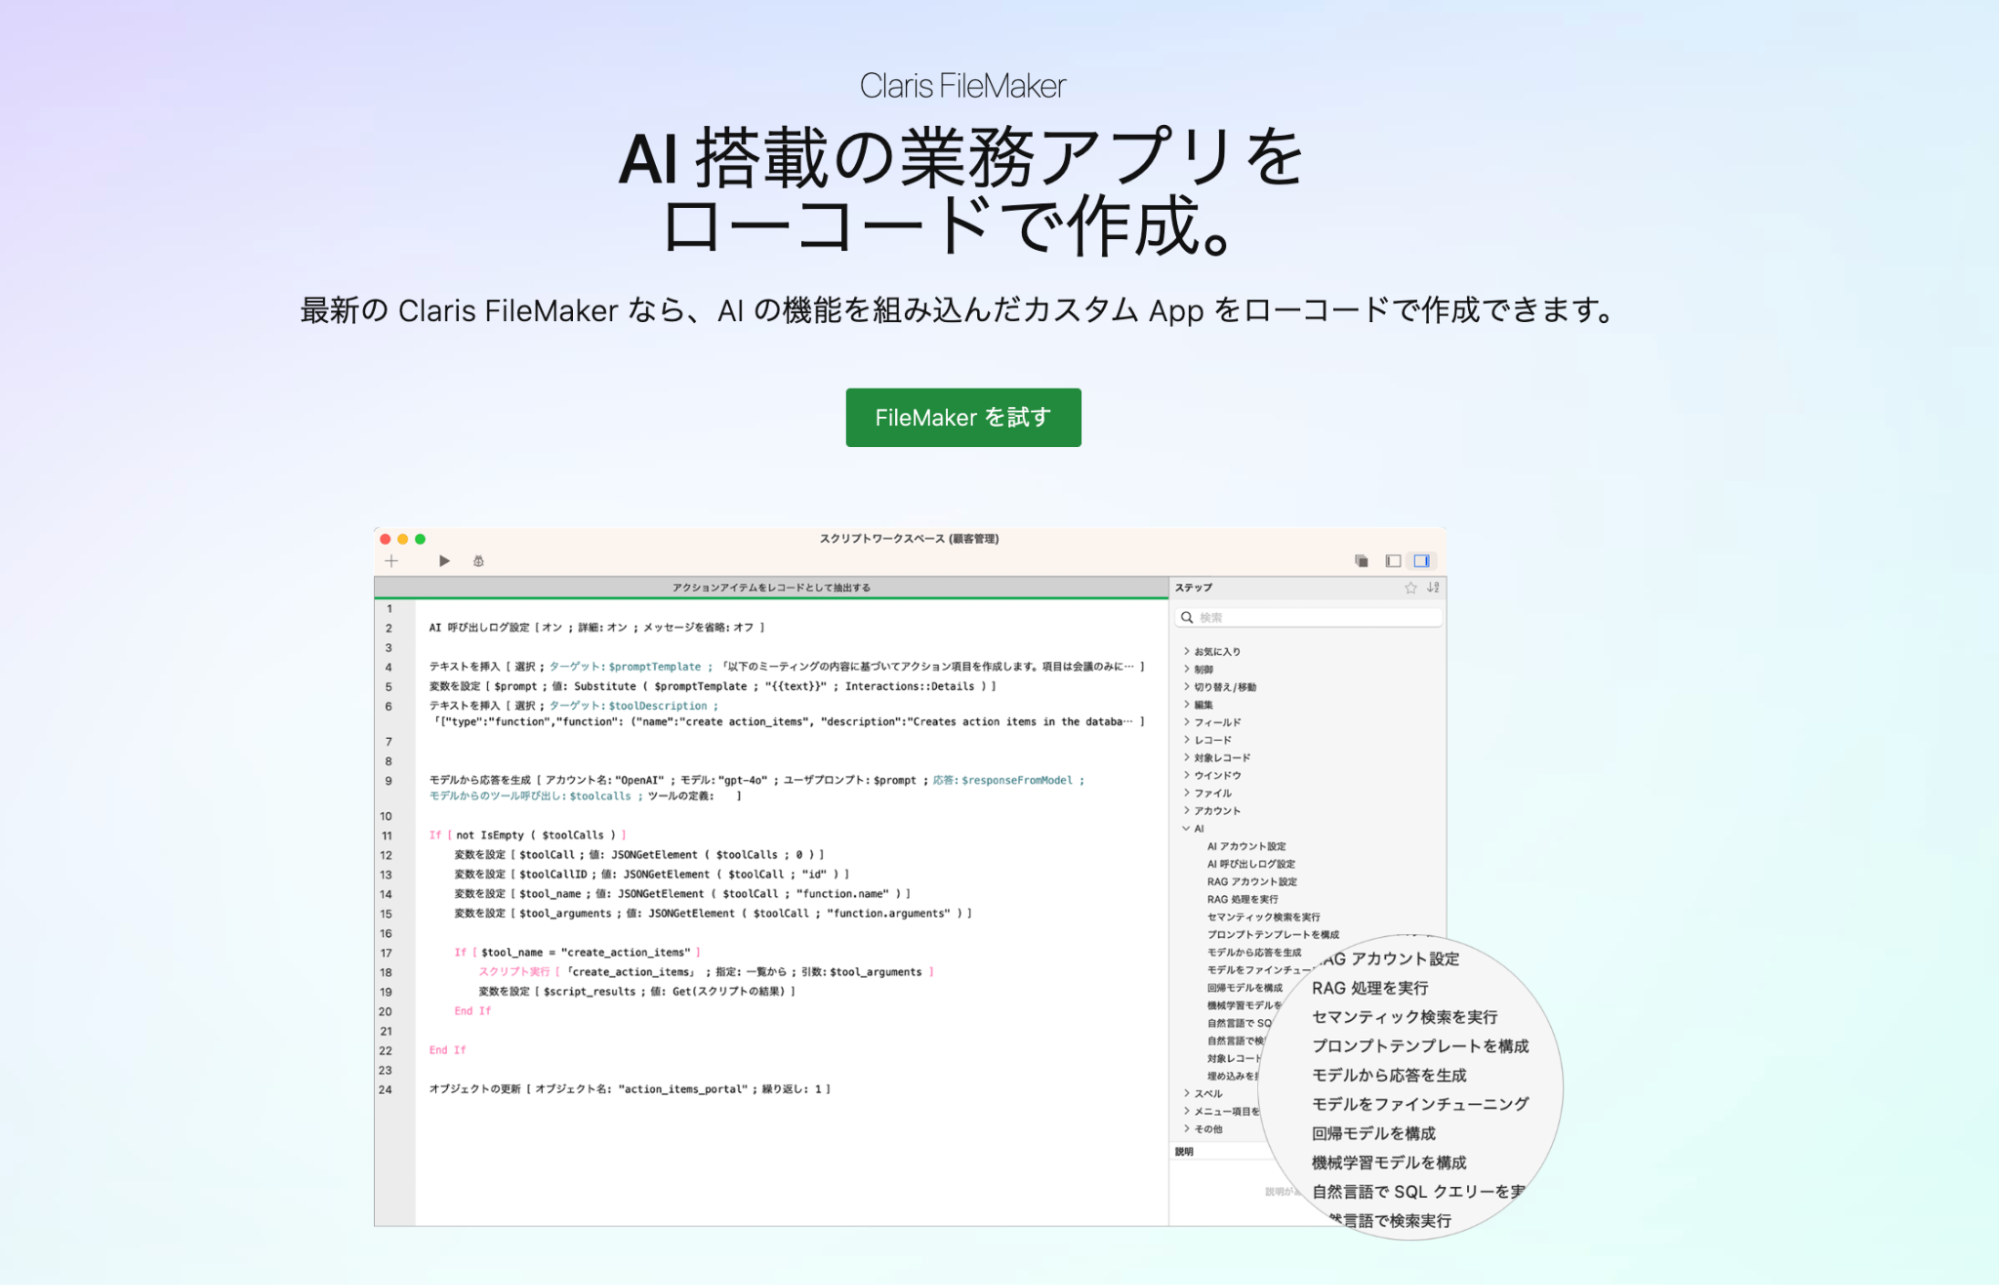Click the green macOS zoom button
1999x1286 pixels.
pos(421,539)
